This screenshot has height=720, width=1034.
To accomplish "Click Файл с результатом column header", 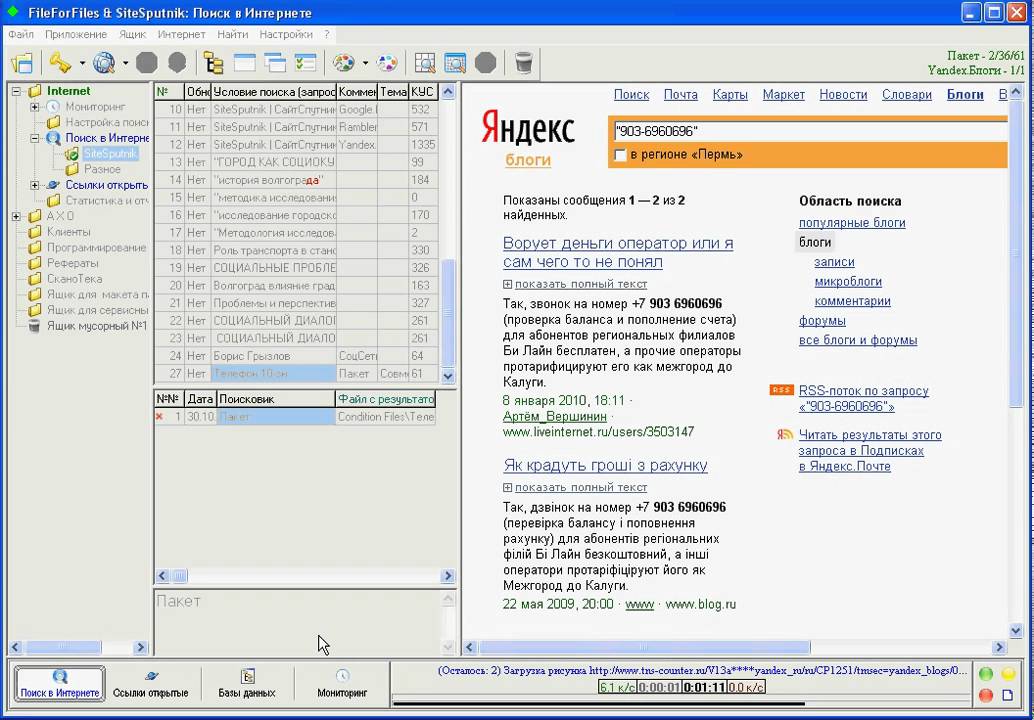I will pos(386,399).
